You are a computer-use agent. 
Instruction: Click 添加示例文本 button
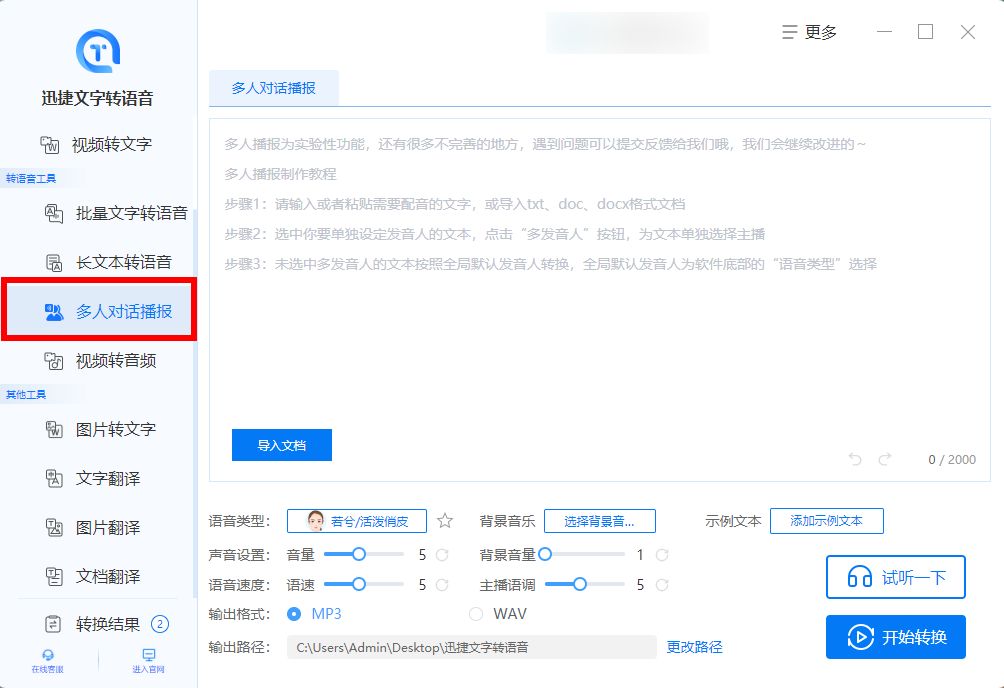click(827, 521)
